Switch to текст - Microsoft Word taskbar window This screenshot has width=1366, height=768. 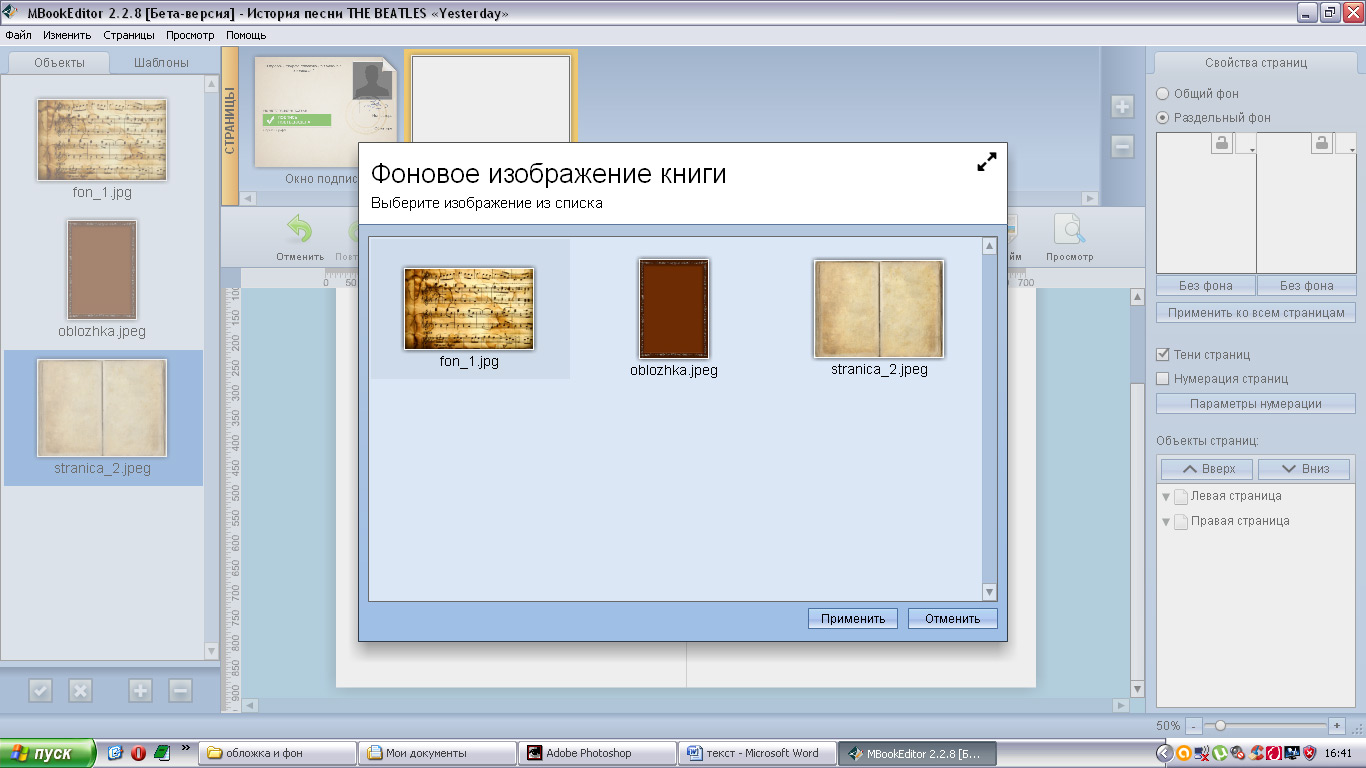pyautogui.click(x=757, y=753)
